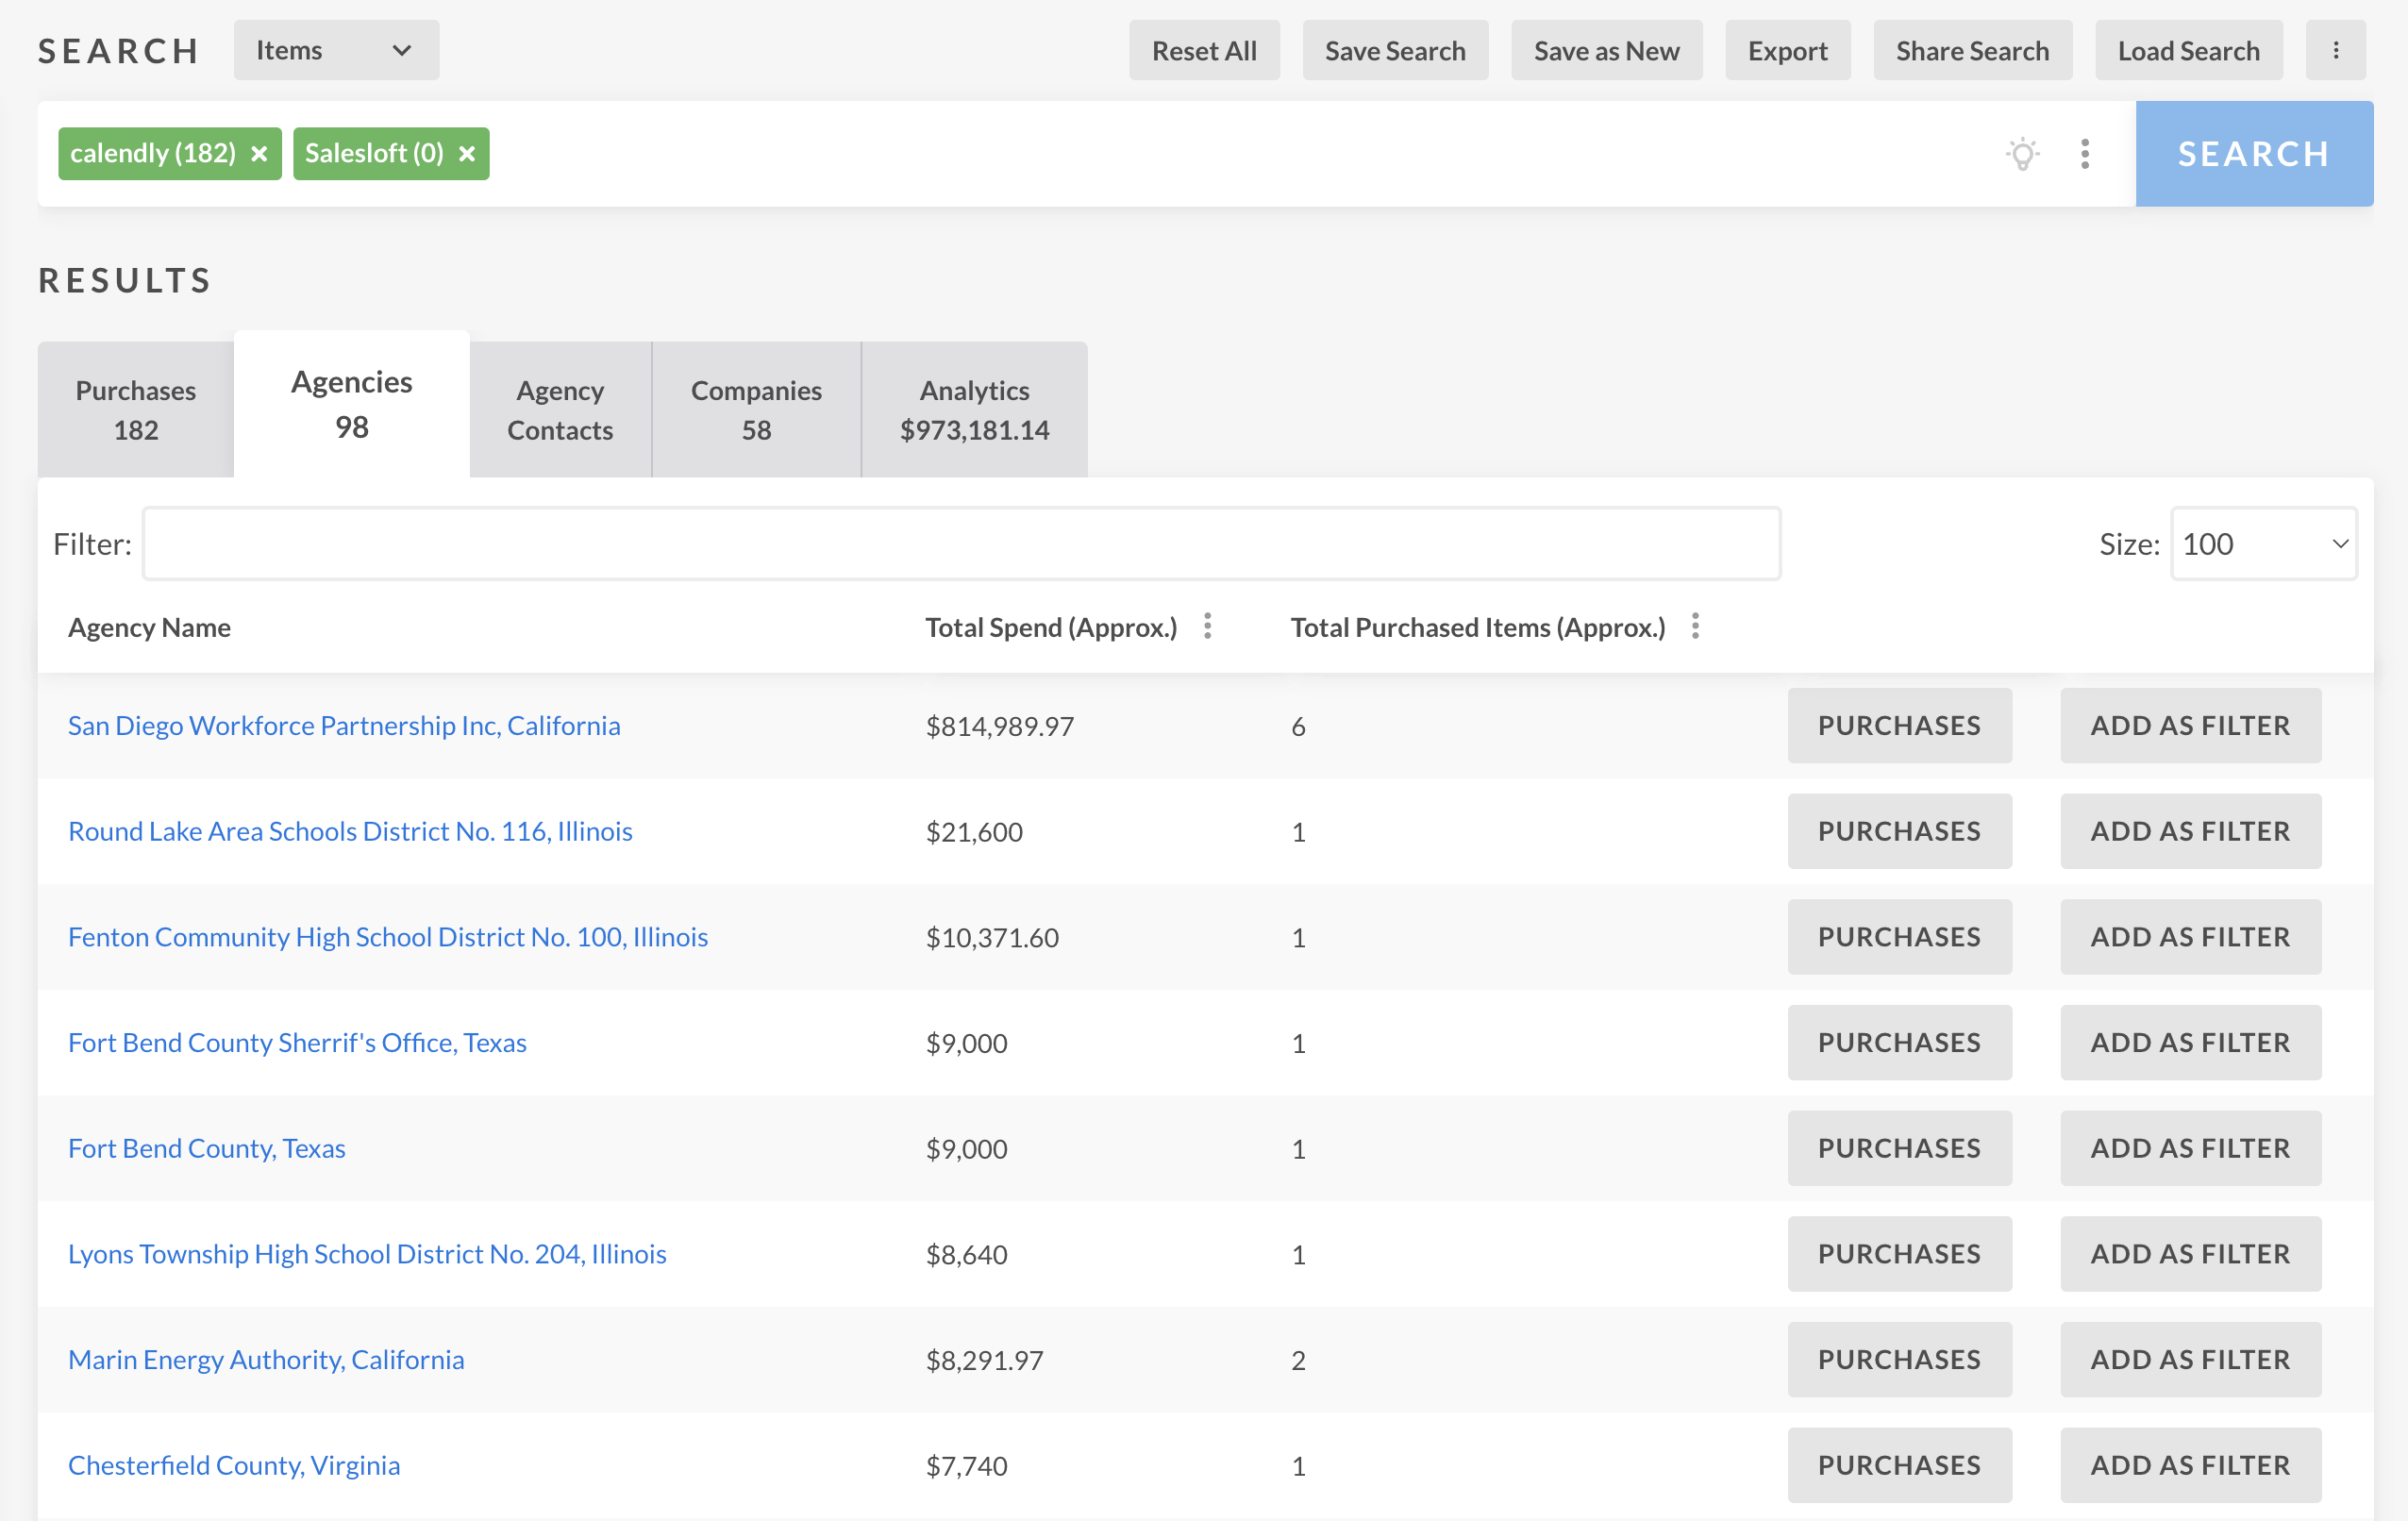Open the Analytics tab
Viewport: 2408px width, 1521px height.
tap(974, 410)
